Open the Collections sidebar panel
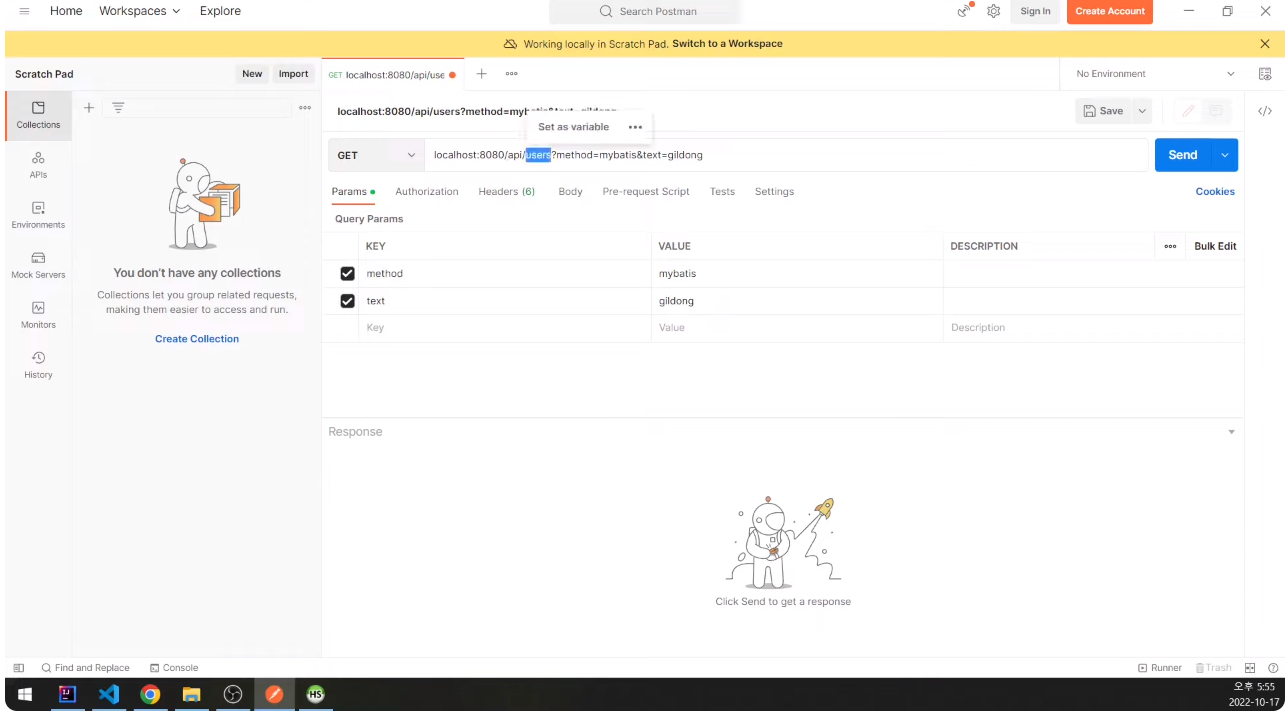This screenshot has width=1287, height=711. click(38, 115)
